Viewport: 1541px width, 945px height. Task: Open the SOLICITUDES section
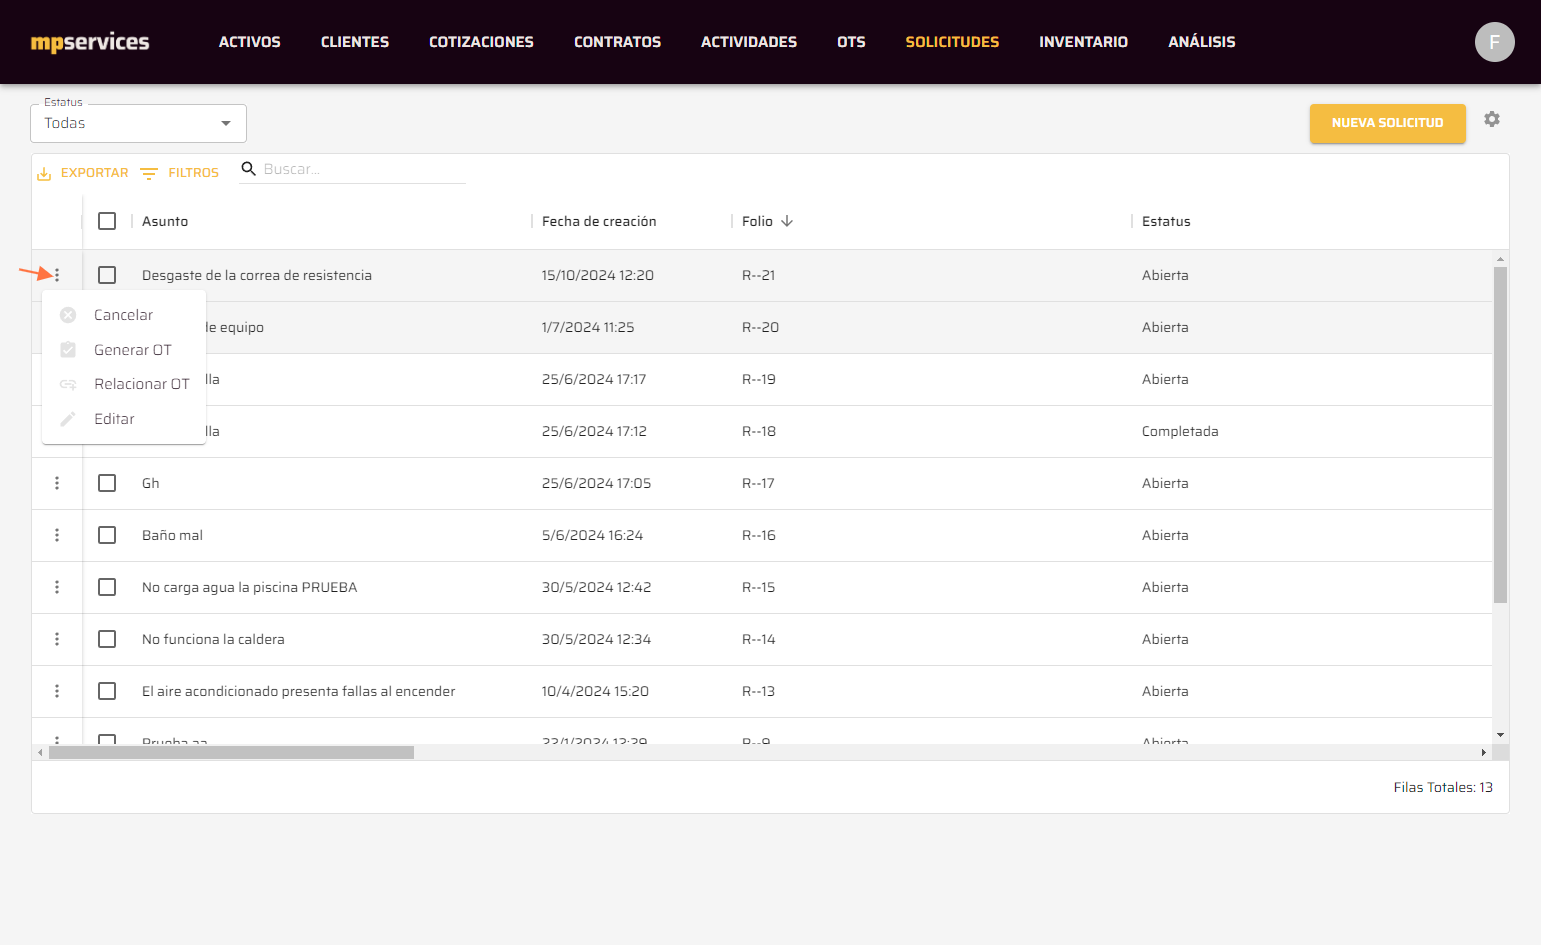[x=952, y=42]
